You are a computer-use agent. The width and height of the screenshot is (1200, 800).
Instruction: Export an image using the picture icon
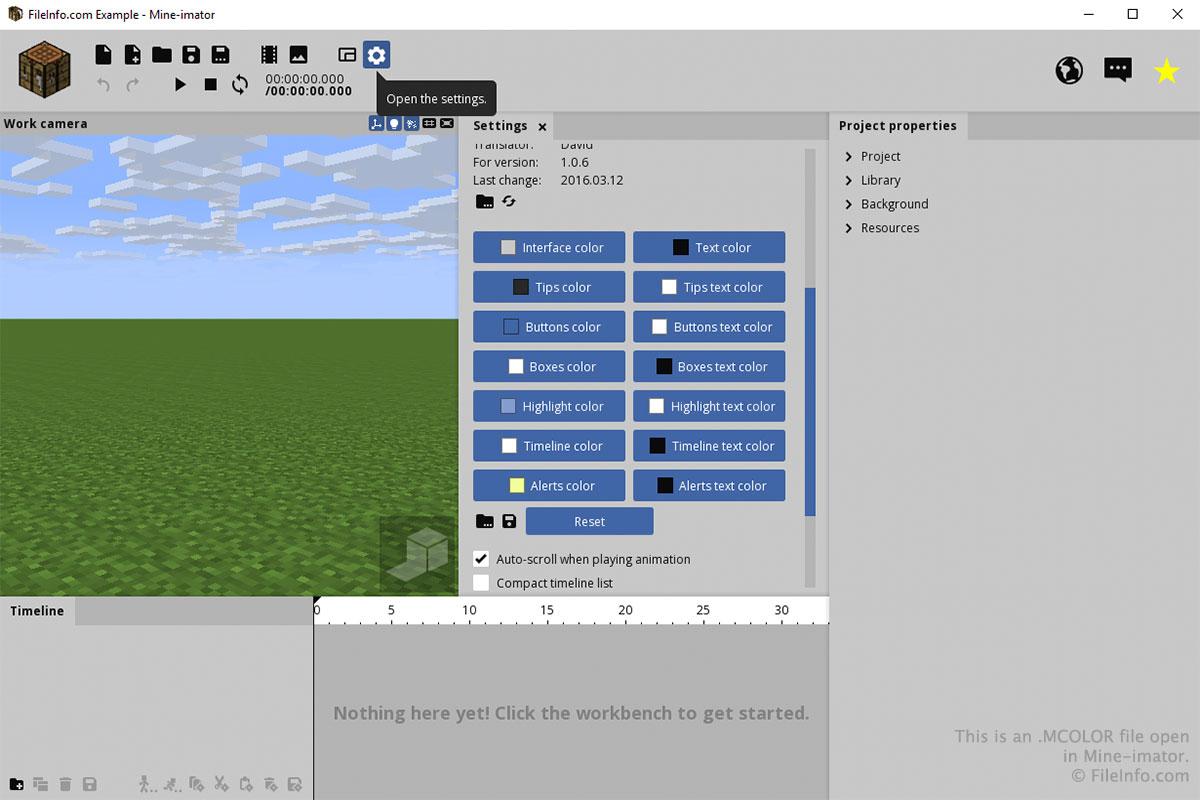tap(298, 55)
